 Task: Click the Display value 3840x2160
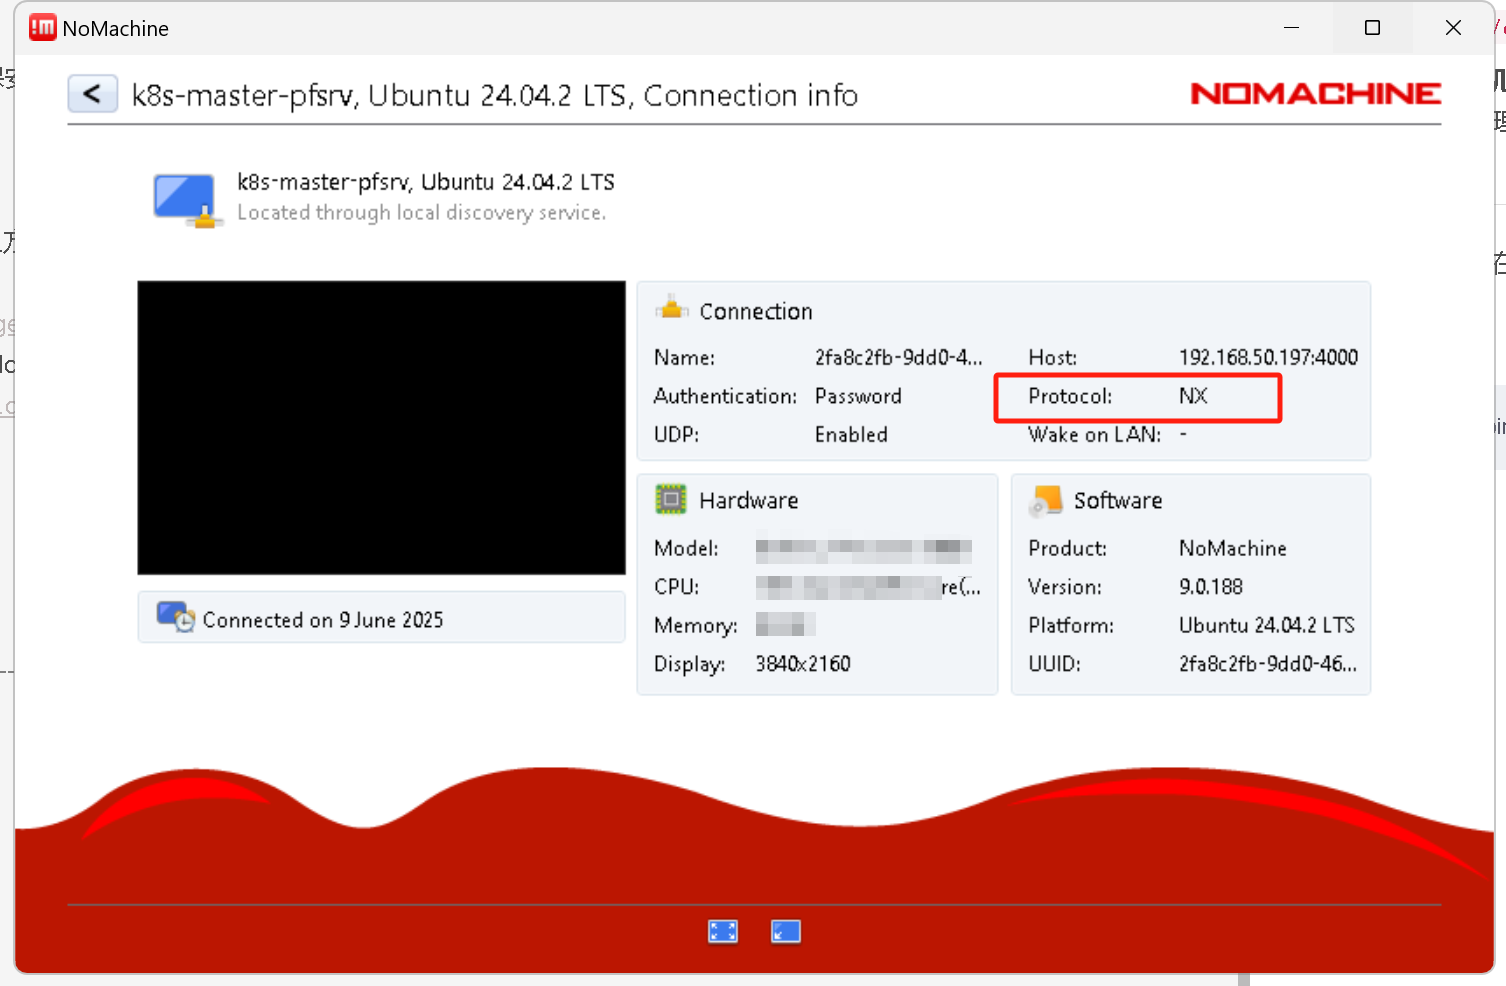pos(803,664)
